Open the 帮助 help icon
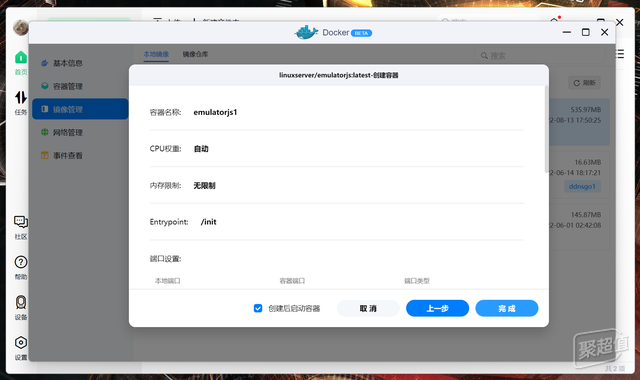The height and width of the screenshot is (380, 640). [x=21, y=262]
